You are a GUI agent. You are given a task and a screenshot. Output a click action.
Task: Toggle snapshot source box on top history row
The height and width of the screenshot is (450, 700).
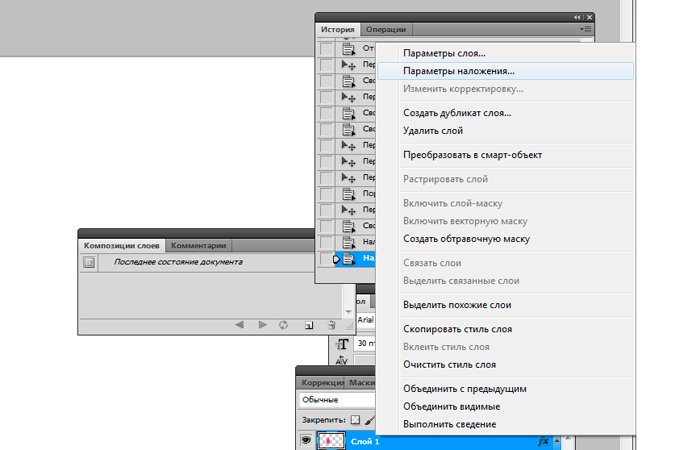tap(327, 49)
